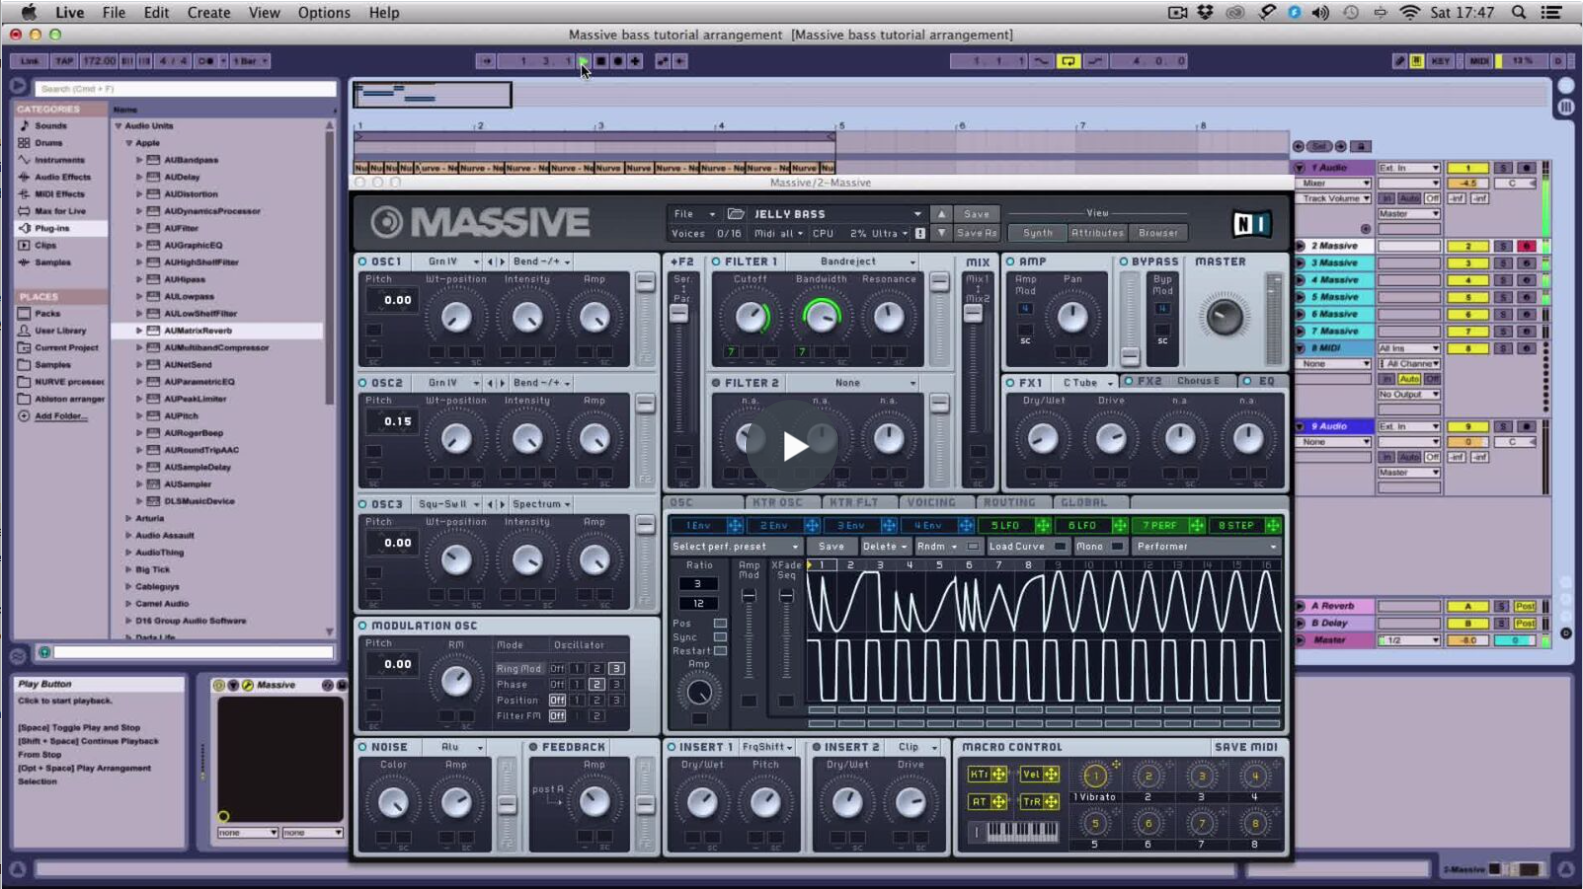Image resolution: width=1583 pixels, height=889 pixels.
Task: Enable the Sync checkbox in the performer
Action: (720, 637)
